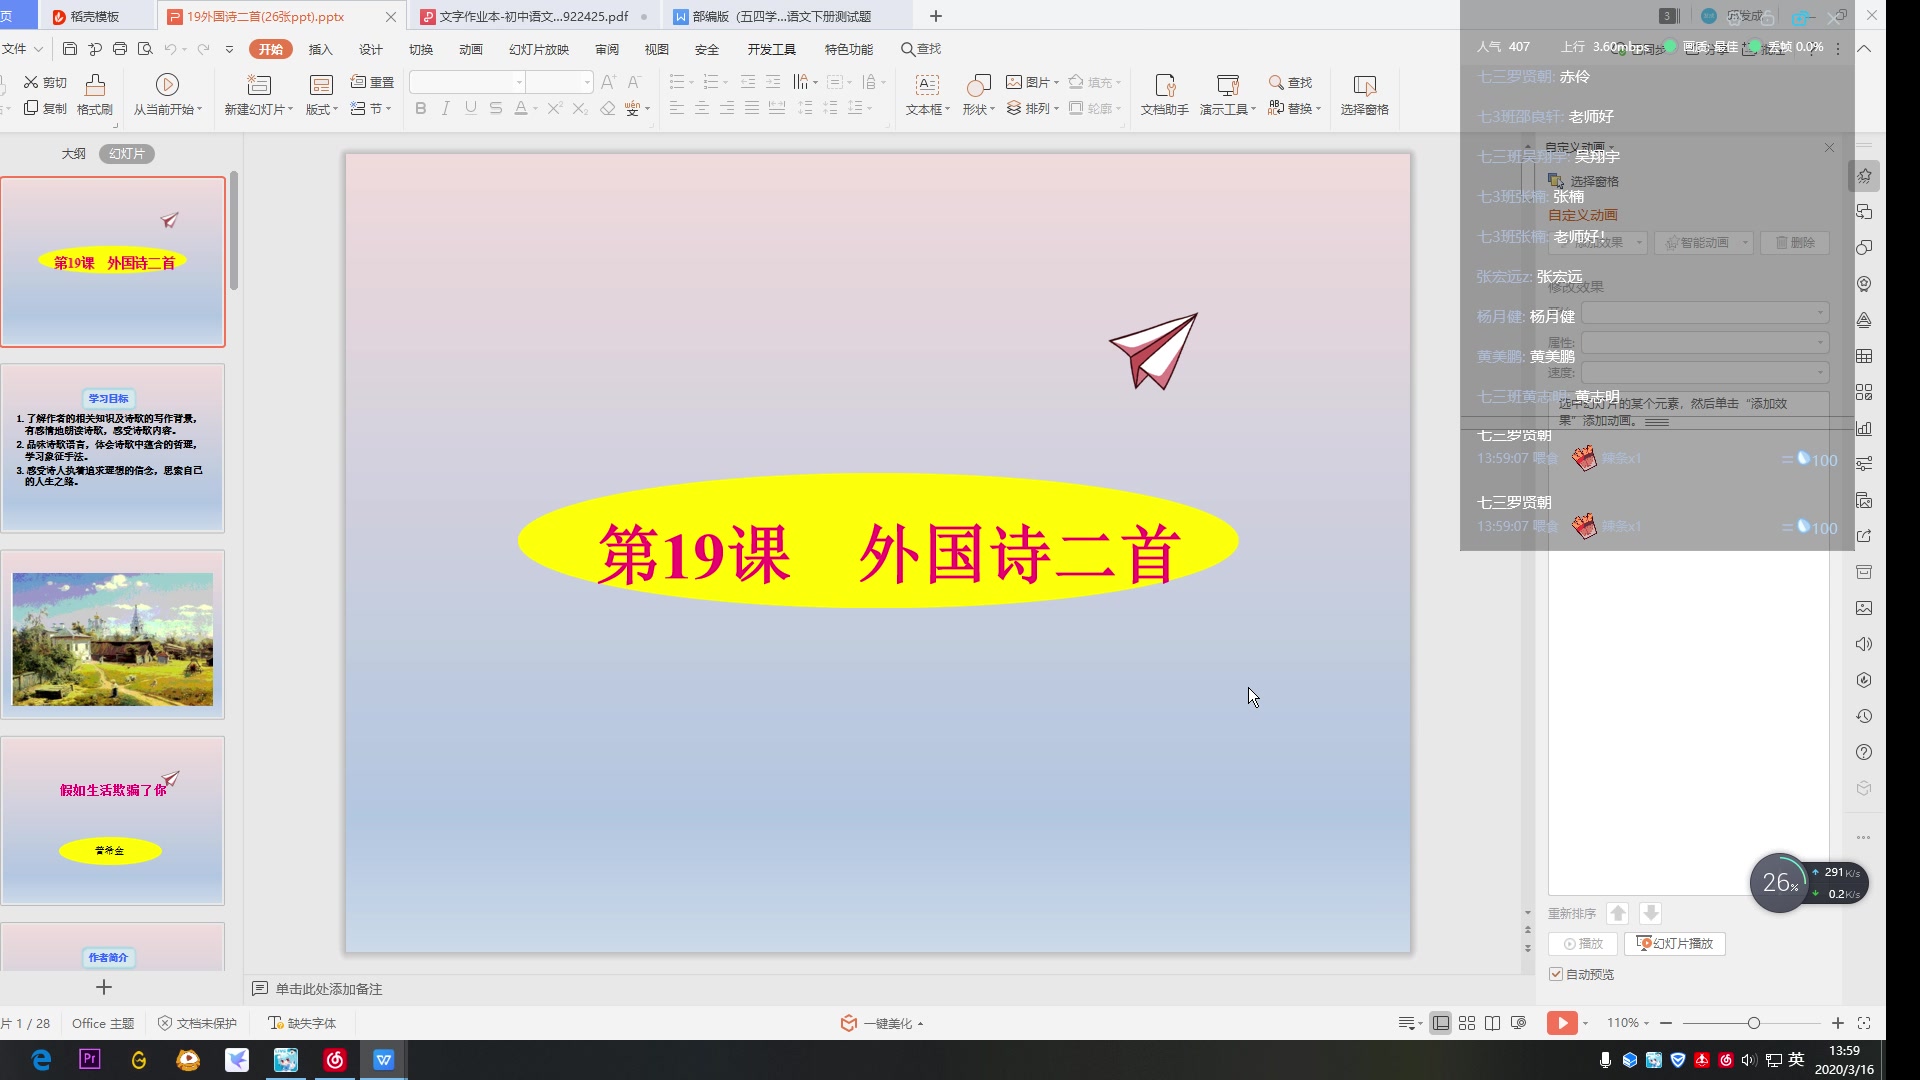The image size is (1920, 1080).
Task: Click the slide thumbnail panel scrollbar
Action: [x=234, y=230]
